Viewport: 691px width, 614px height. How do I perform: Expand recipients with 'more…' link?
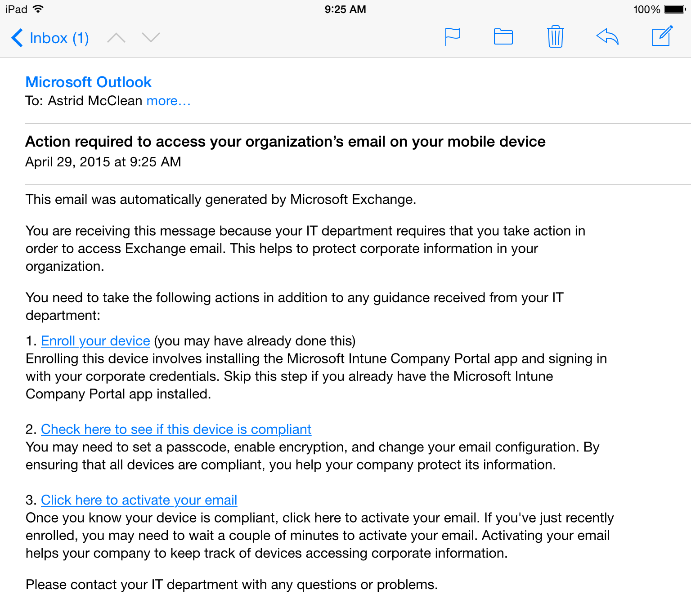click(x=168, y=101)
